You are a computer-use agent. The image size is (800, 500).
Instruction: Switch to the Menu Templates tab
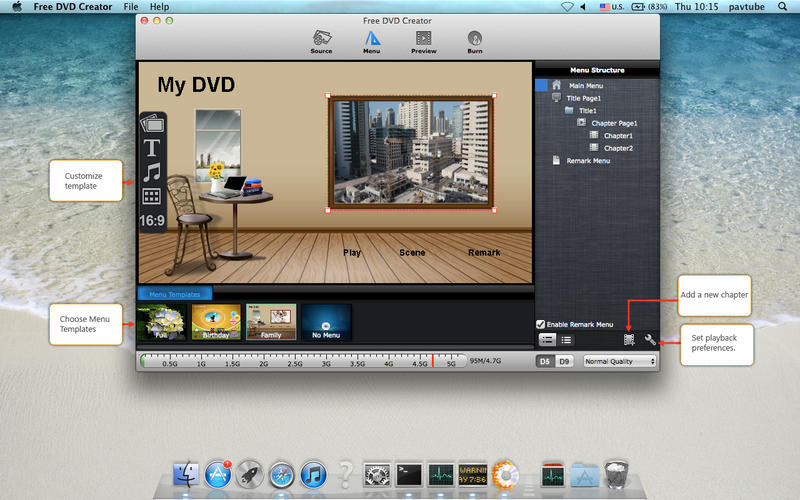tap(175, 294)
